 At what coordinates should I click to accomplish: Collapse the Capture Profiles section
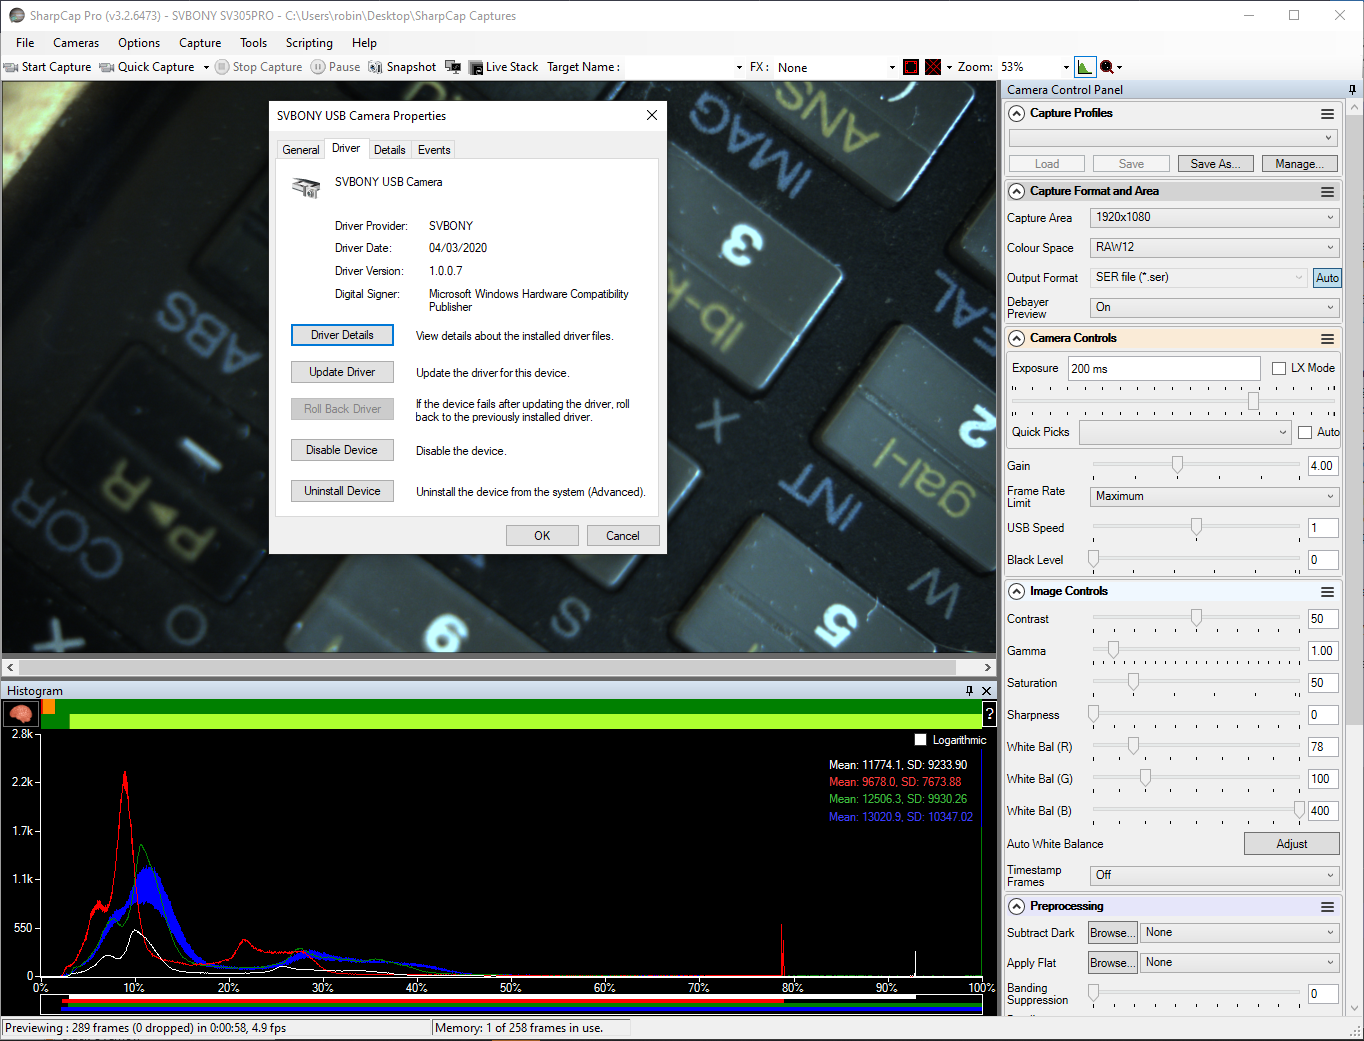pos(1017,113)
